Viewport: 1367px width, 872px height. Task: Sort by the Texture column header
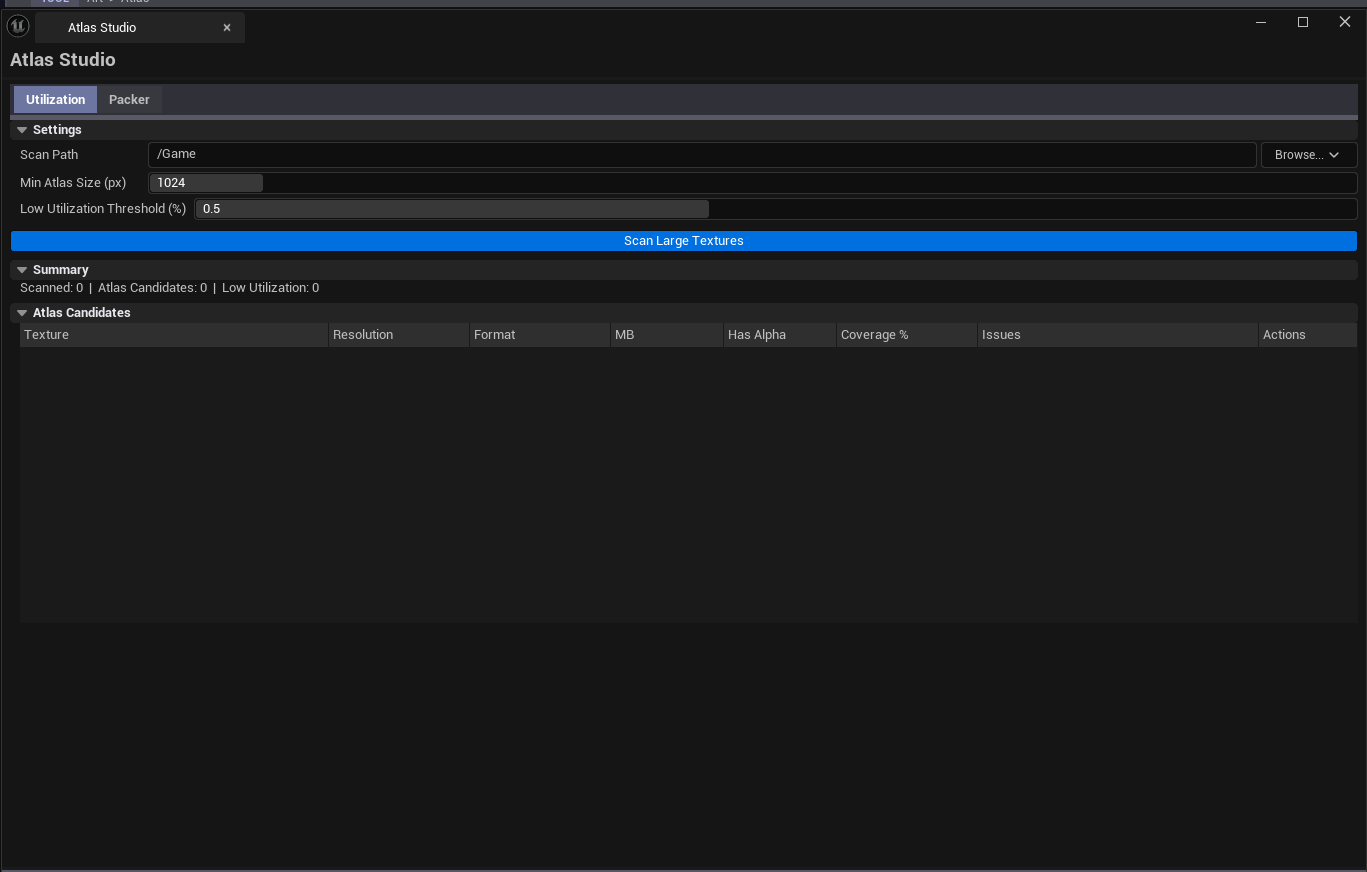(174, 335)
